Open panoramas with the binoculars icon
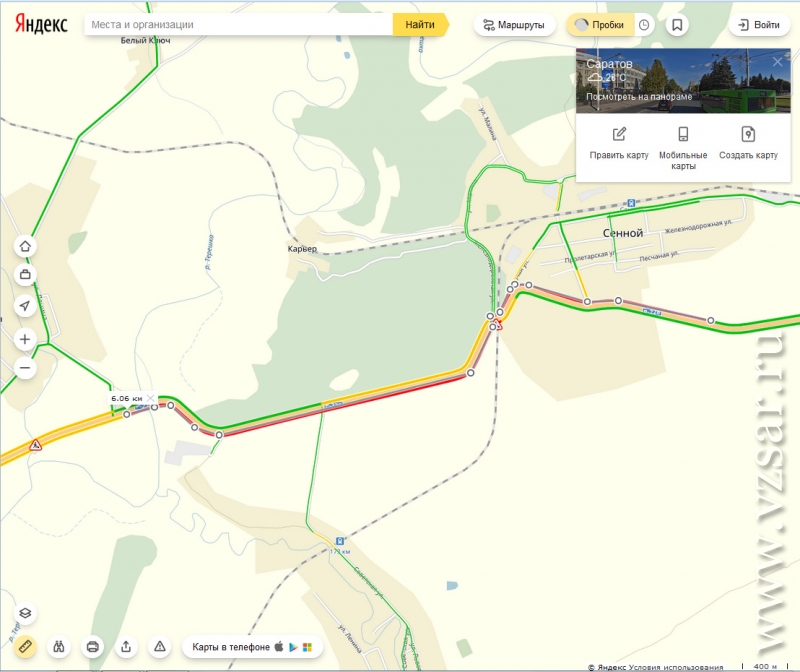Screen dimensions: 800x672 pyautogui.click(x=59, y=647)
